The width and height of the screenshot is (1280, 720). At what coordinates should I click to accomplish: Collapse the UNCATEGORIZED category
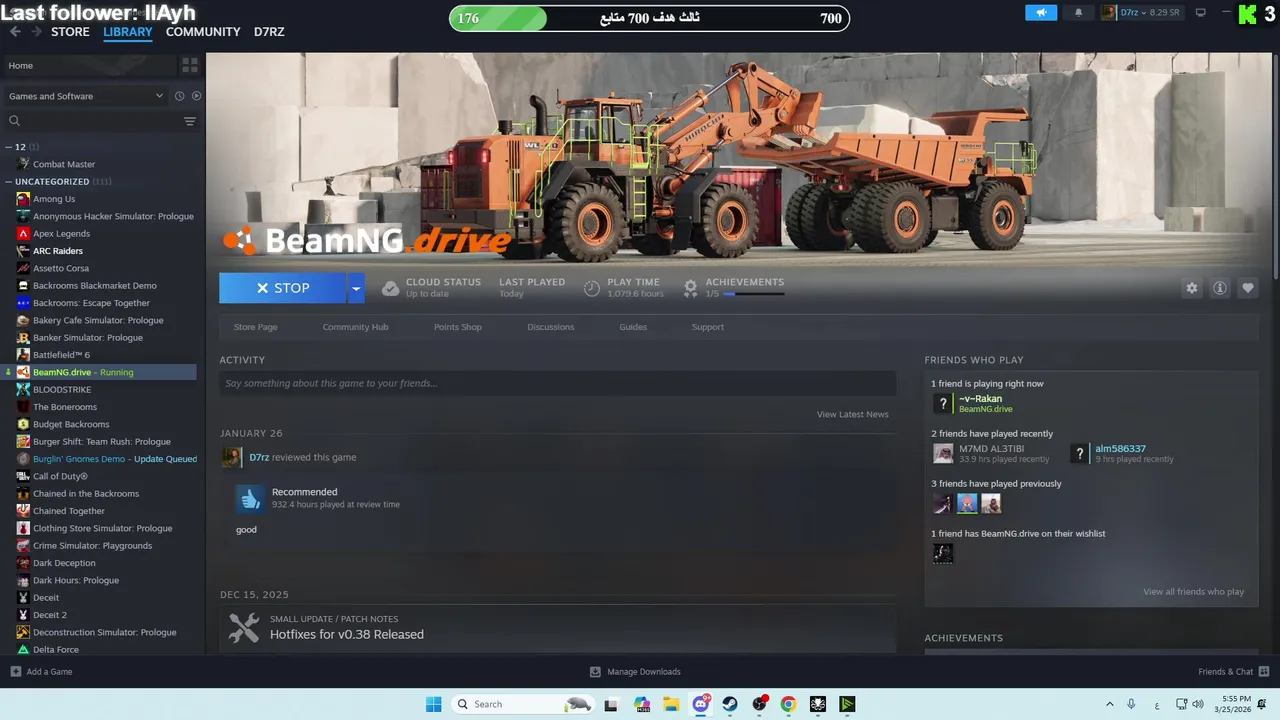point(9,182)
